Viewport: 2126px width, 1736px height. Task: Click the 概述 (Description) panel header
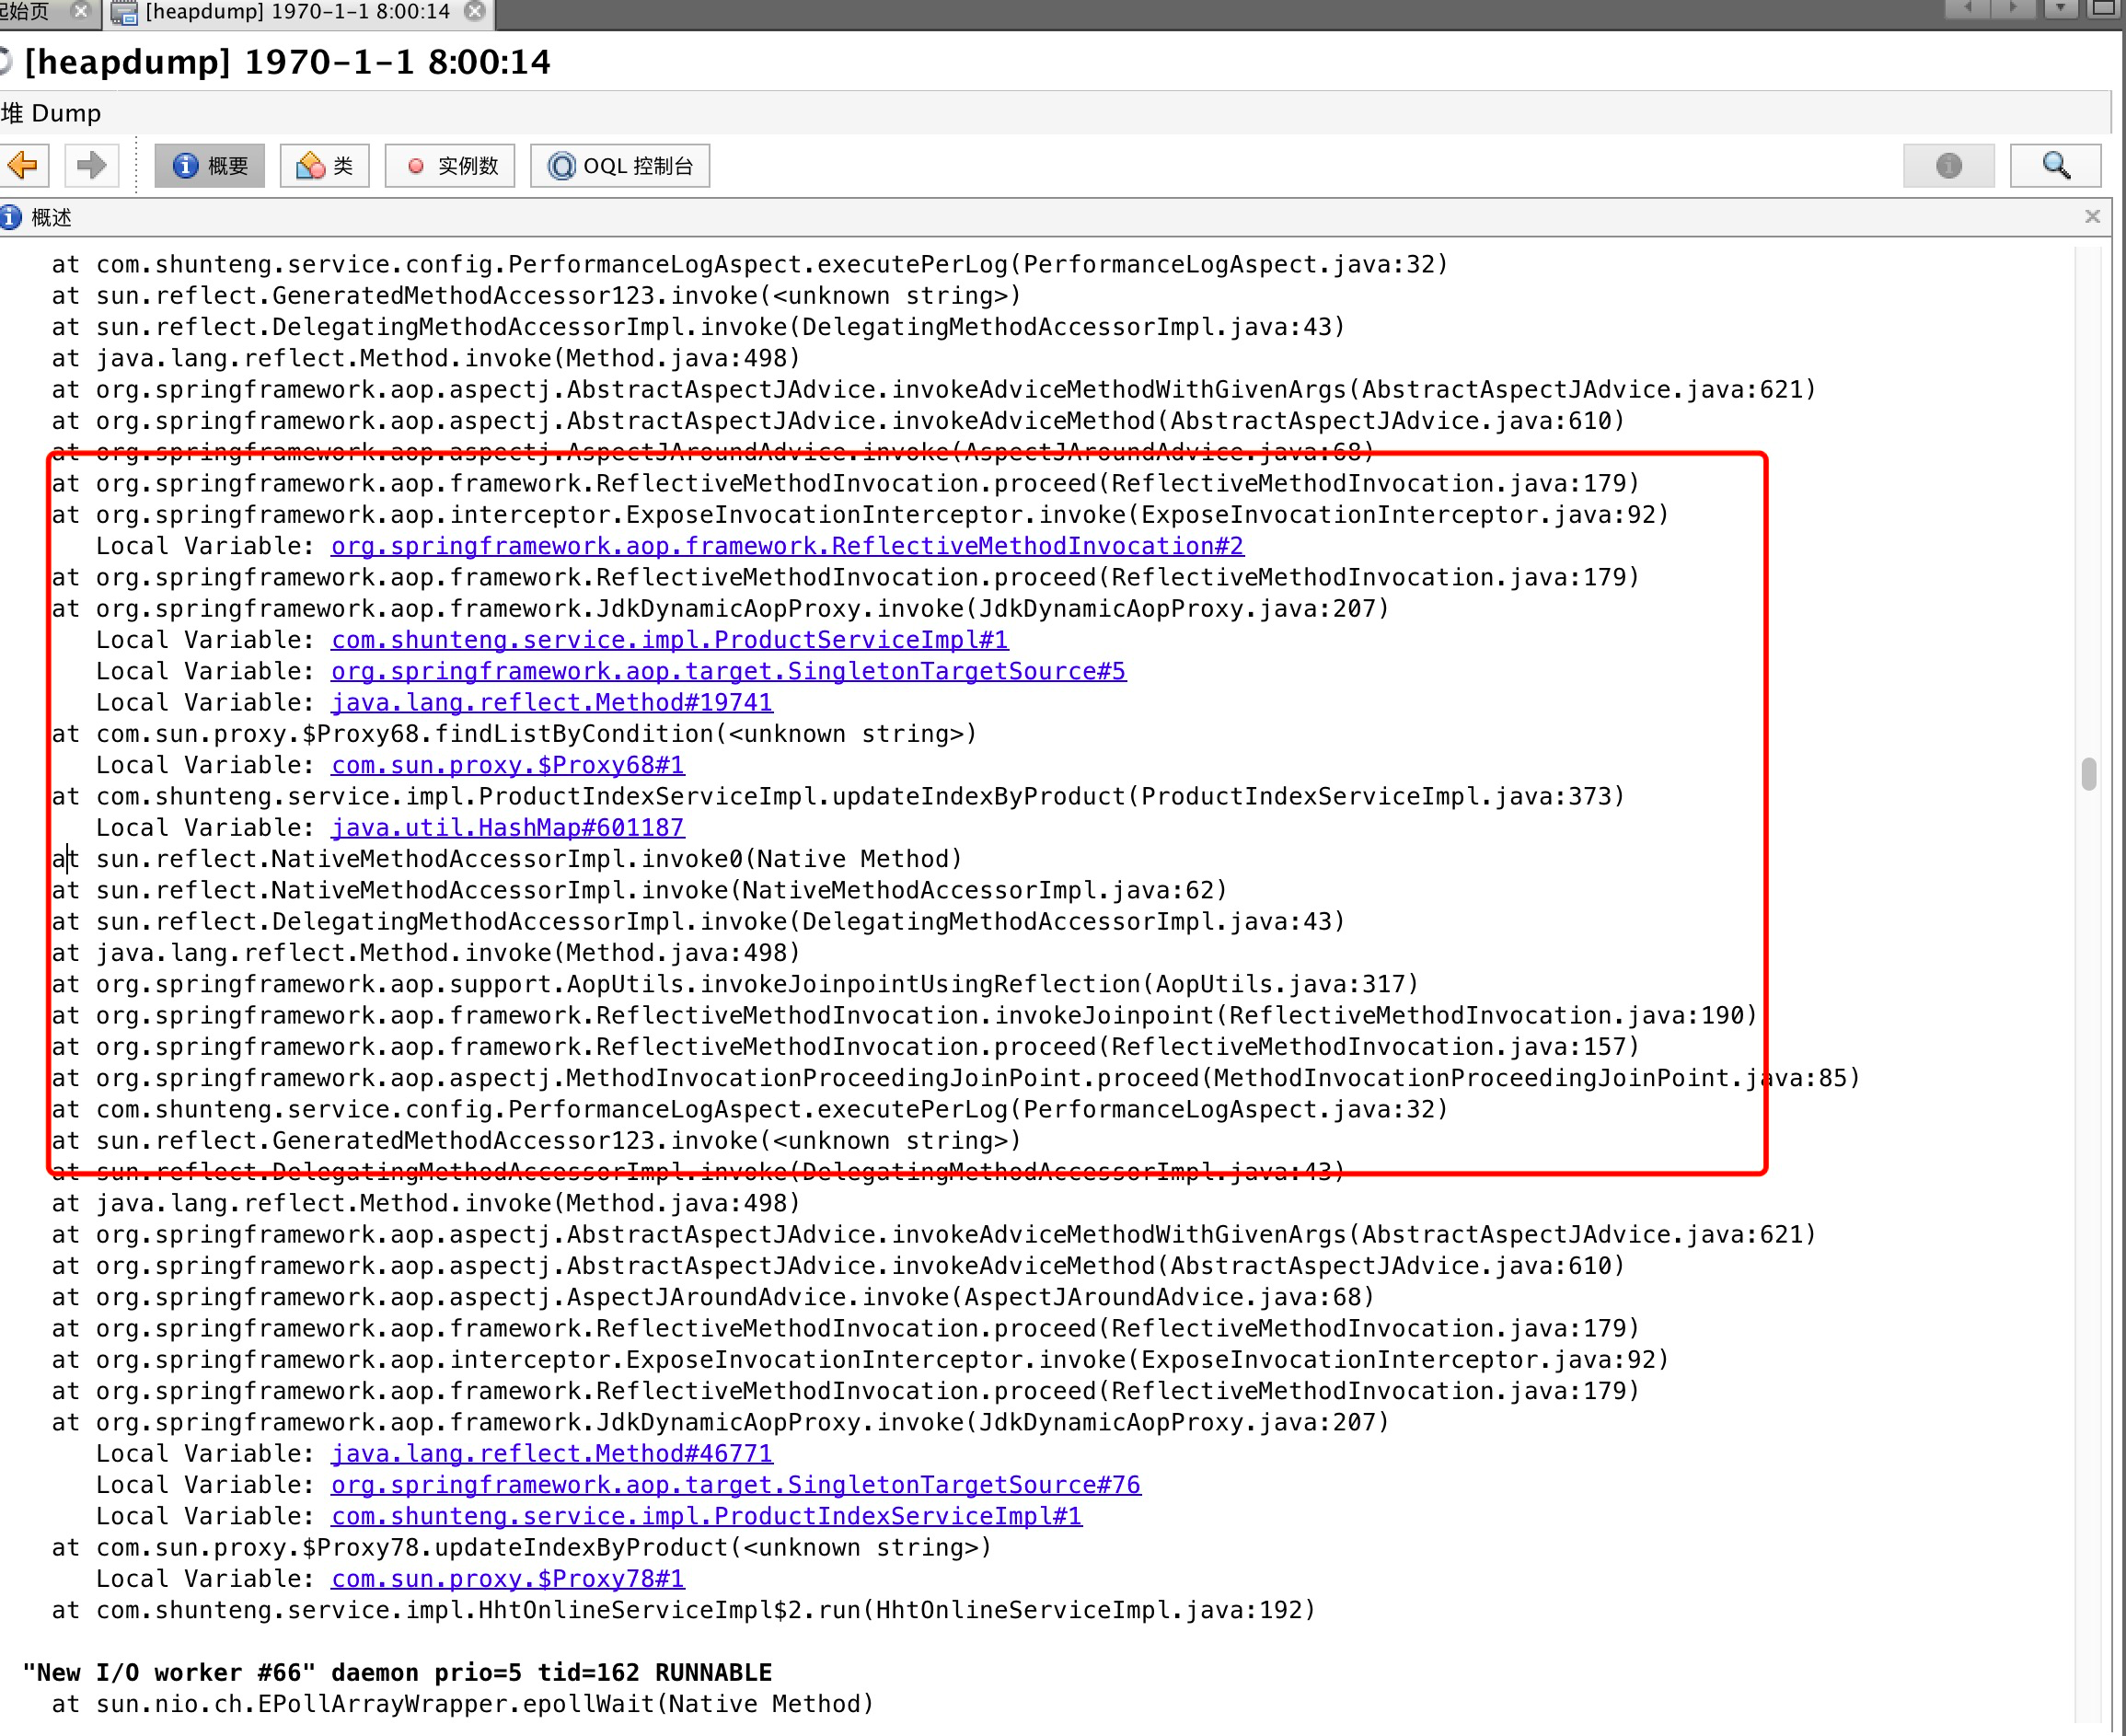point(53,219)
